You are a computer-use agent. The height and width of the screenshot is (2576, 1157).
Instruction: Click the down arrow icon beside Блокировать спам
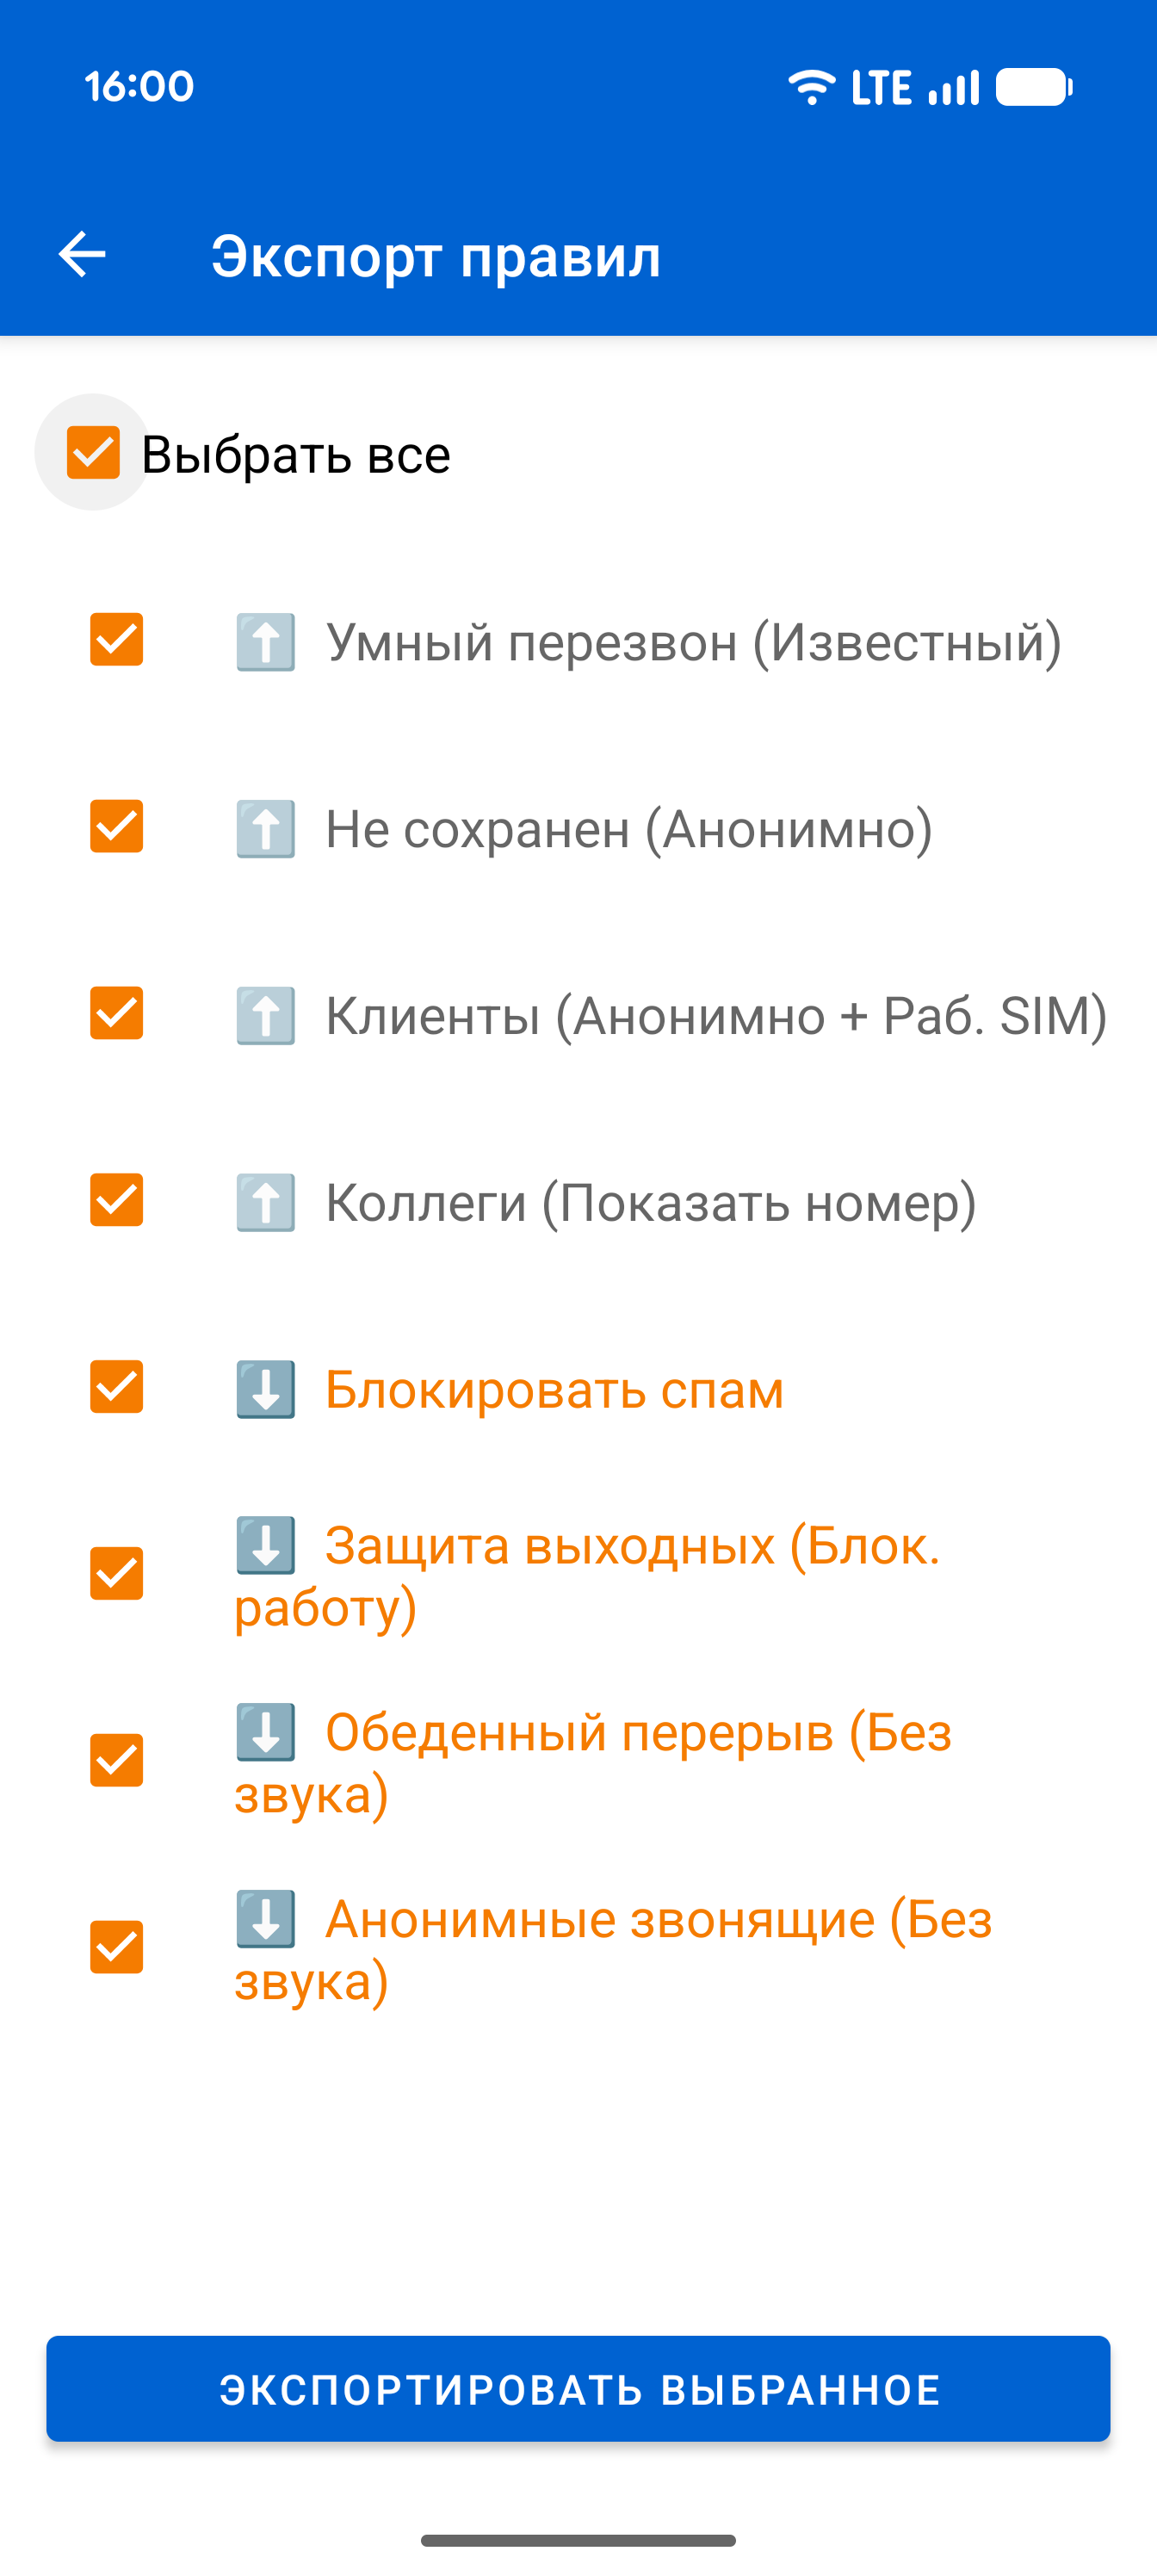point(265,1390)
